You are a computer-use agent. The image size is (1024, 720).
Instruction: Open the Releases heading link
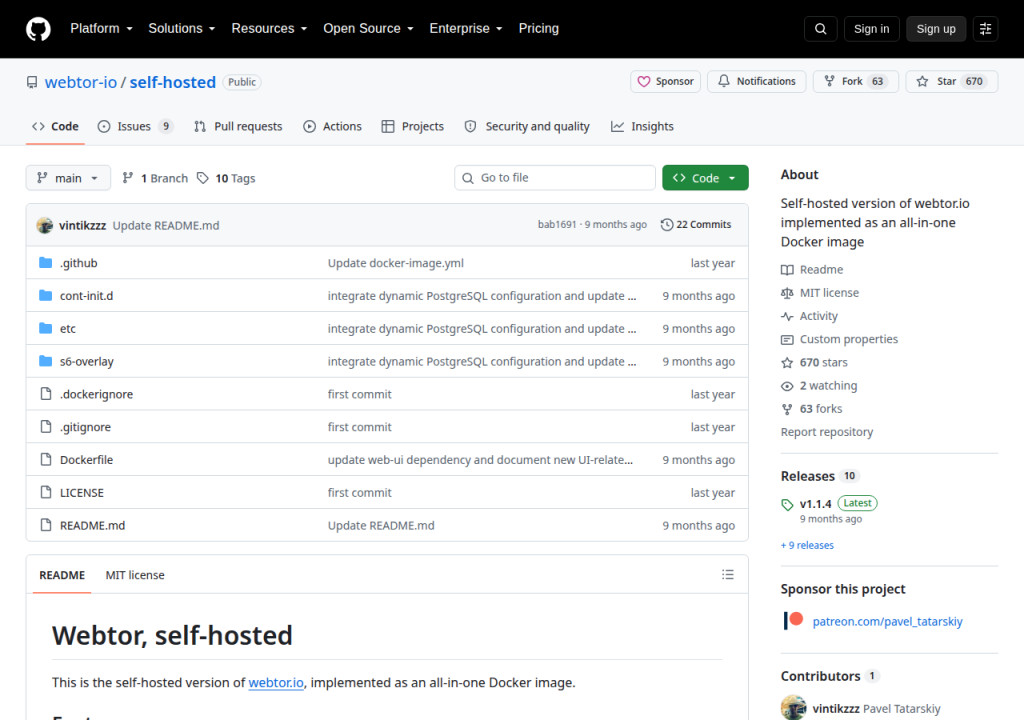808,476
